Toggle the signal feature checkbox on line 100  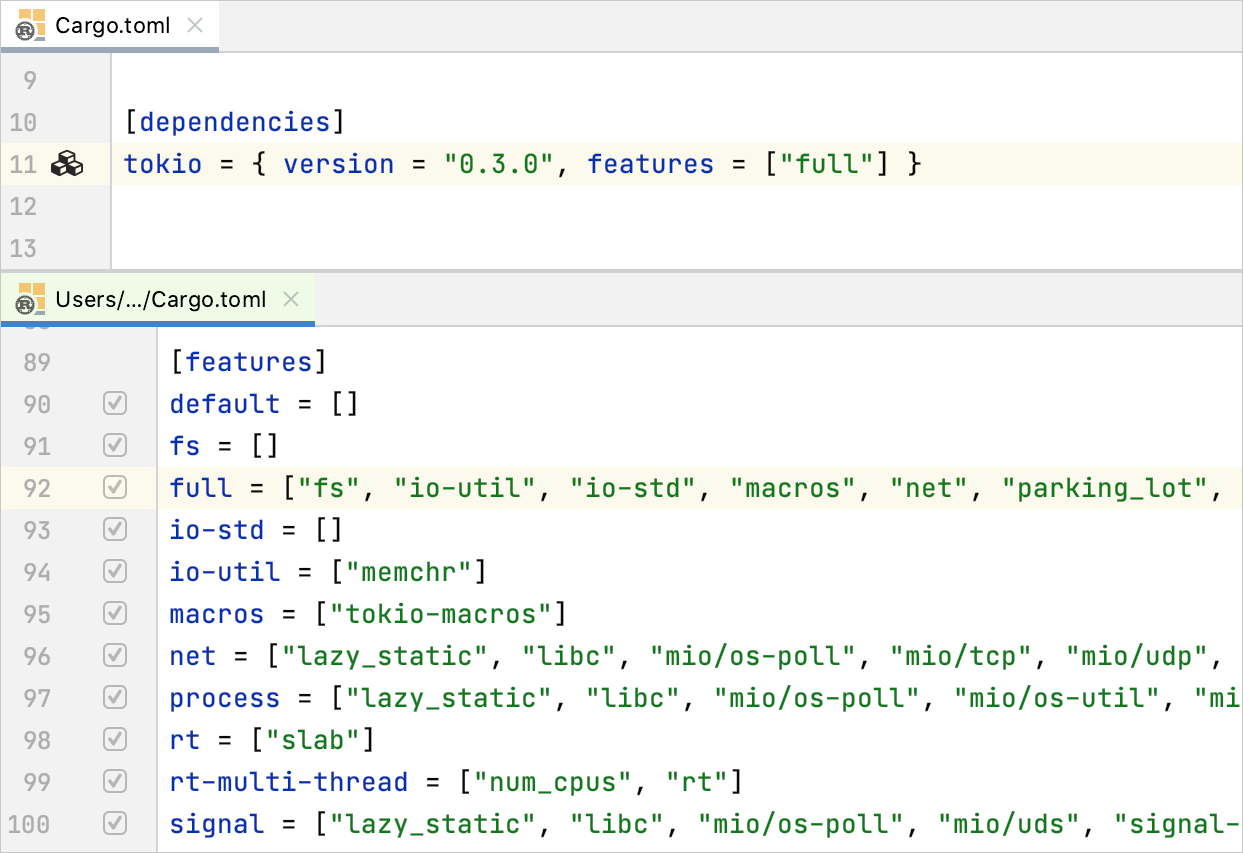tap(115, 824)
